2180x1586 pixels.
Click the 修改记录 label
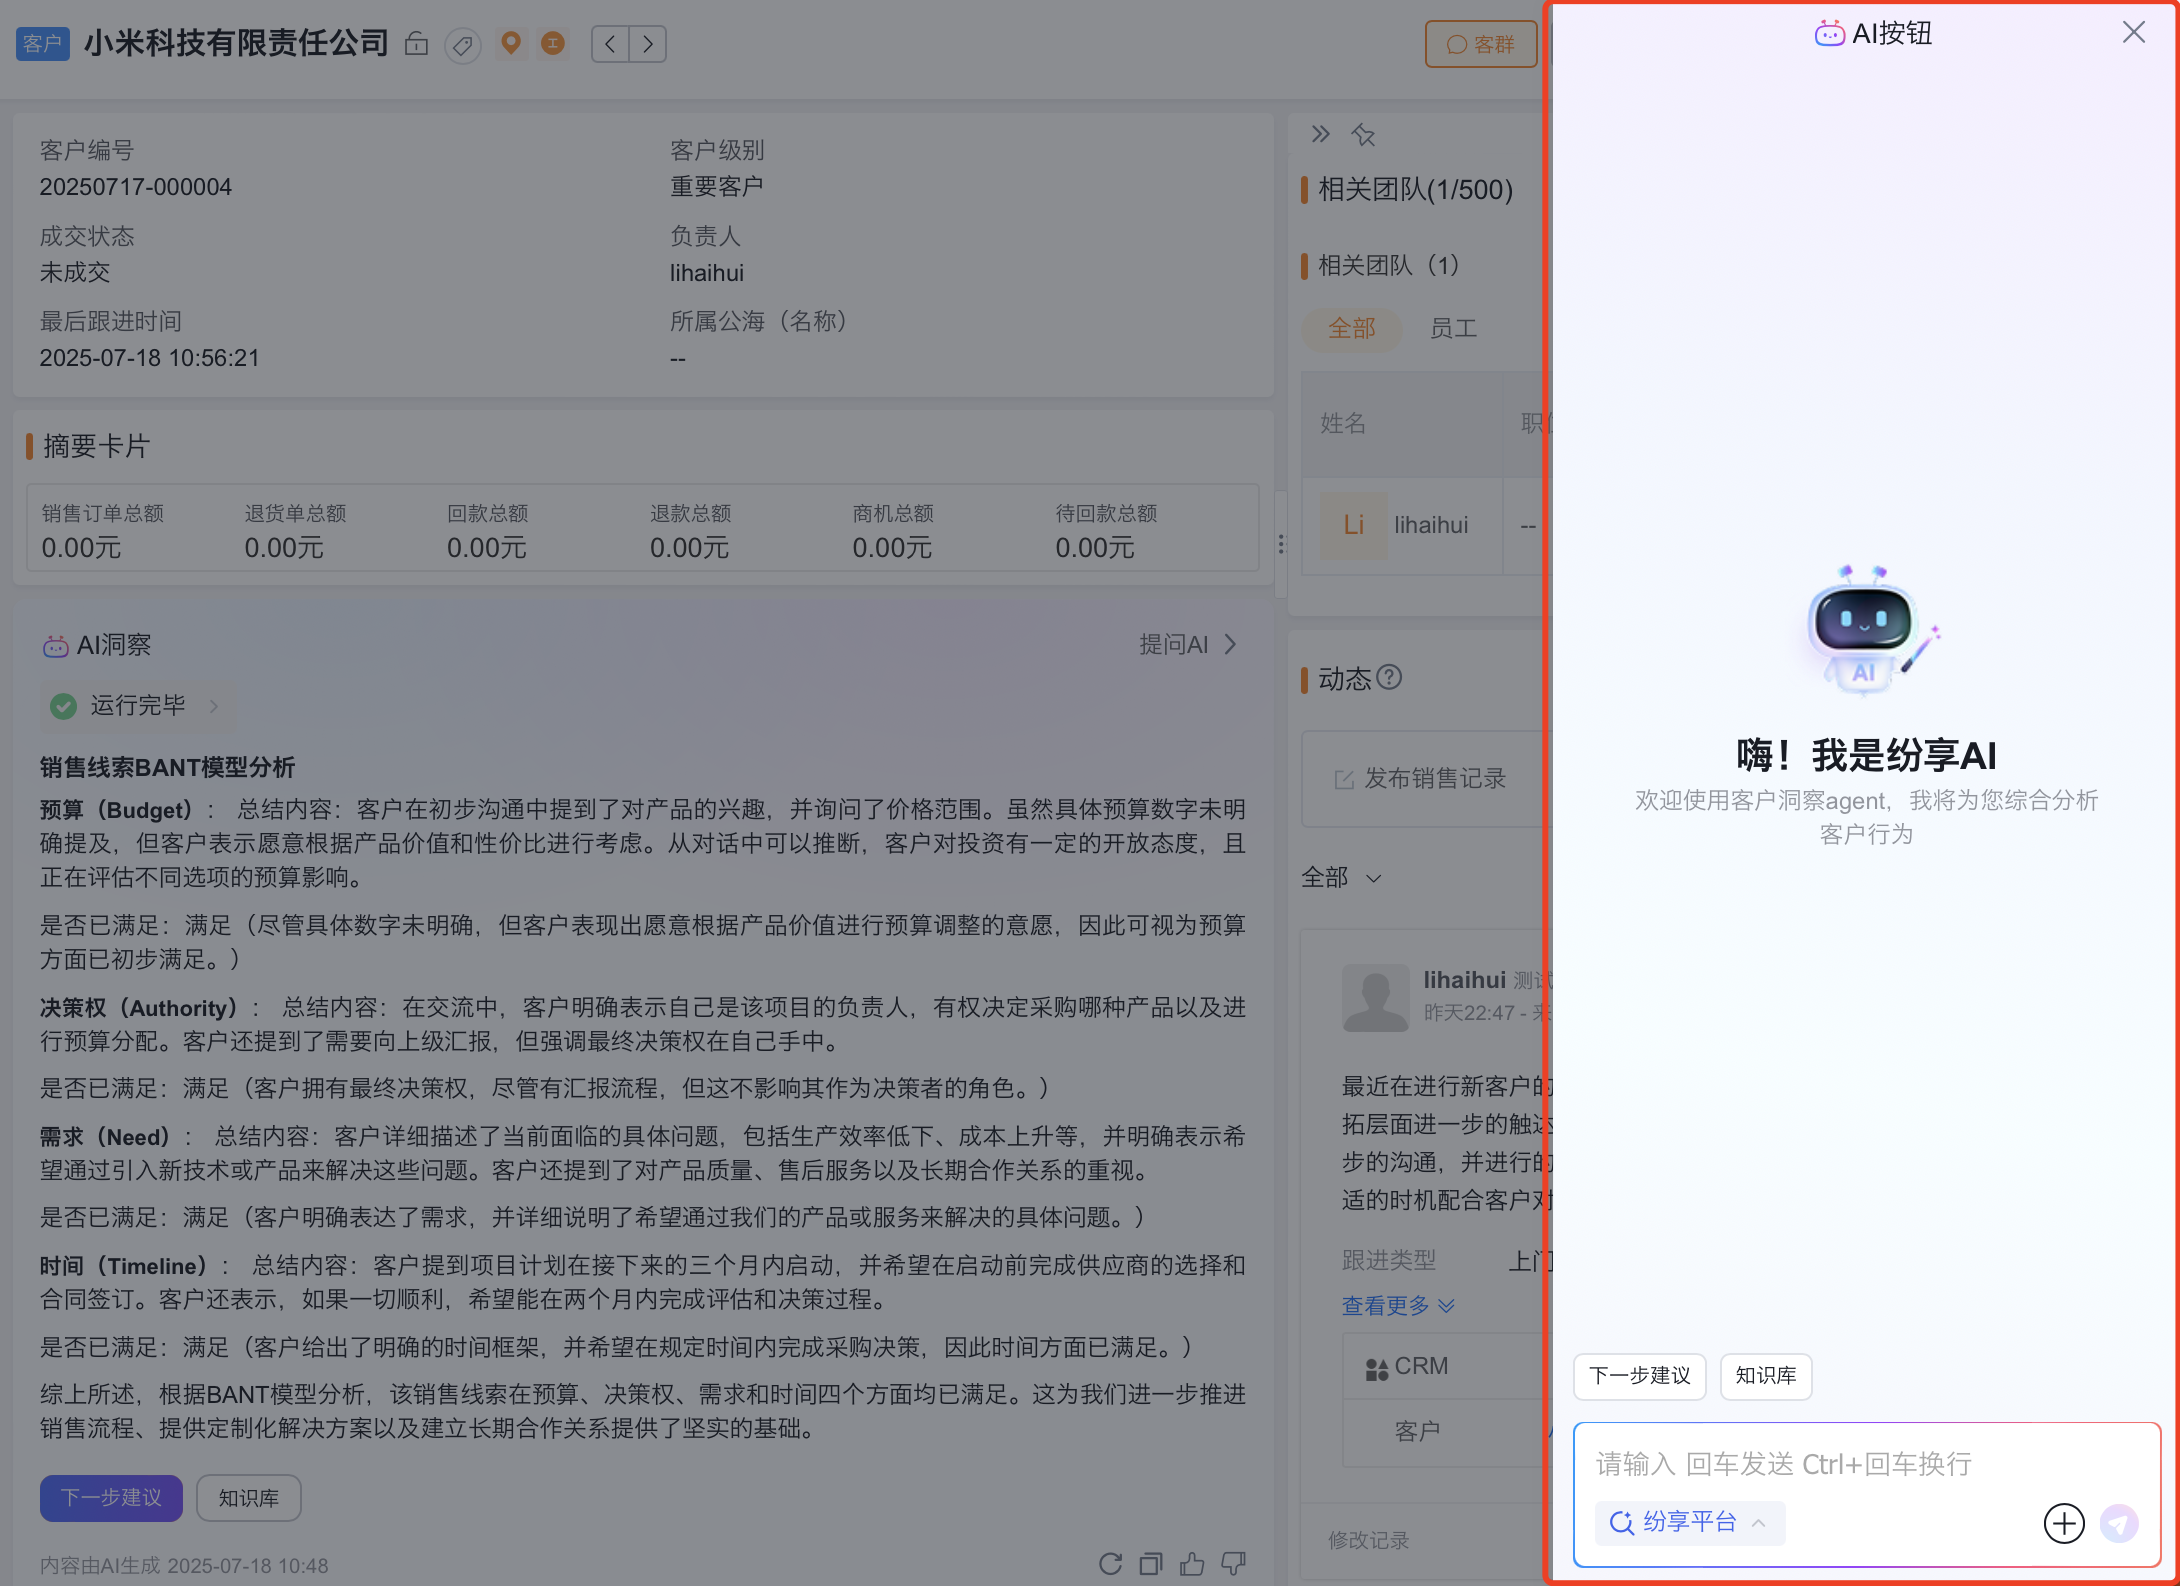[x=1368, y=1540]
